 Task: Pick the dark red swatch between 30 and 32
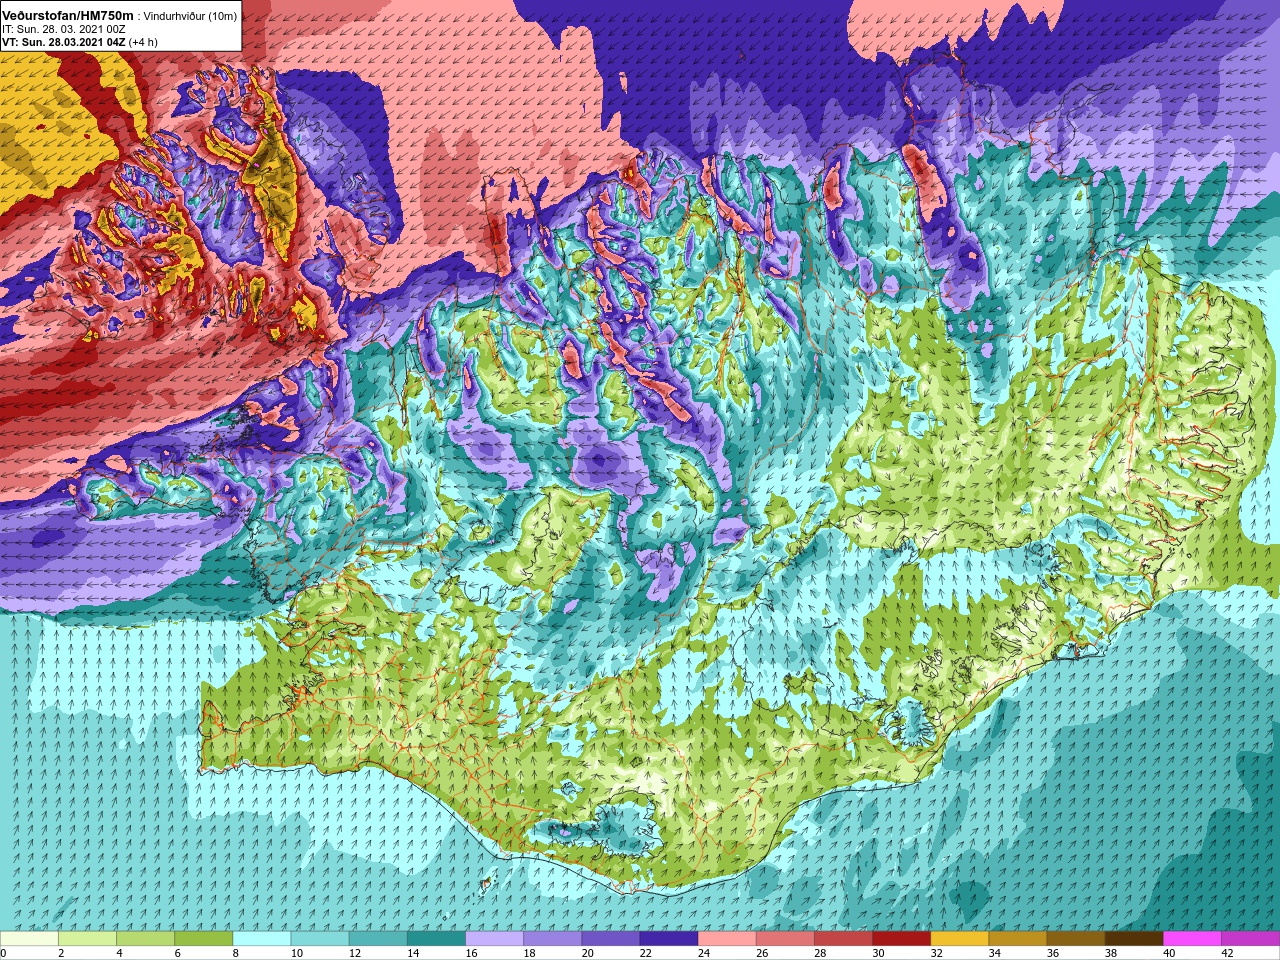point(901,939)
